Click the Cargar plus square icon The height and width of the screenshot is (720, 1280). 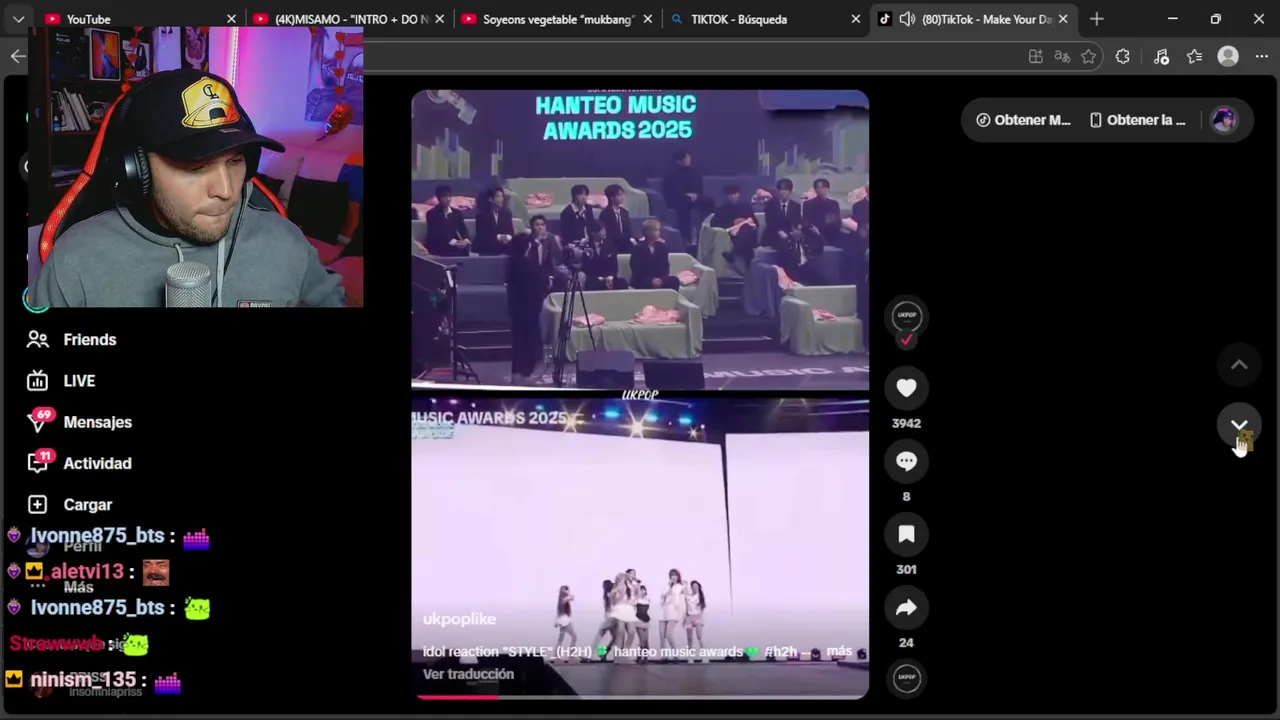click(38, 505)
